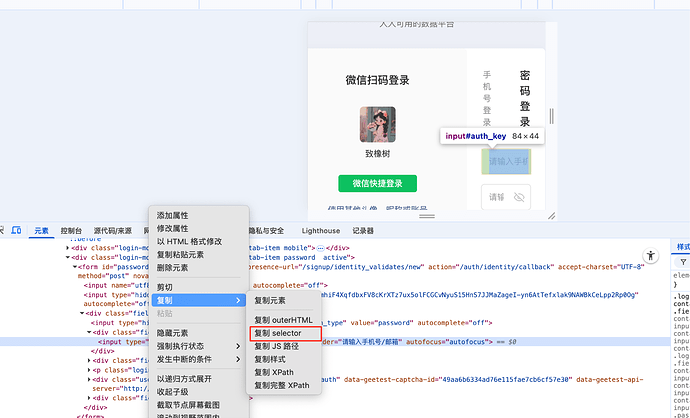Open the accessibility tree view button

(650, 256)
